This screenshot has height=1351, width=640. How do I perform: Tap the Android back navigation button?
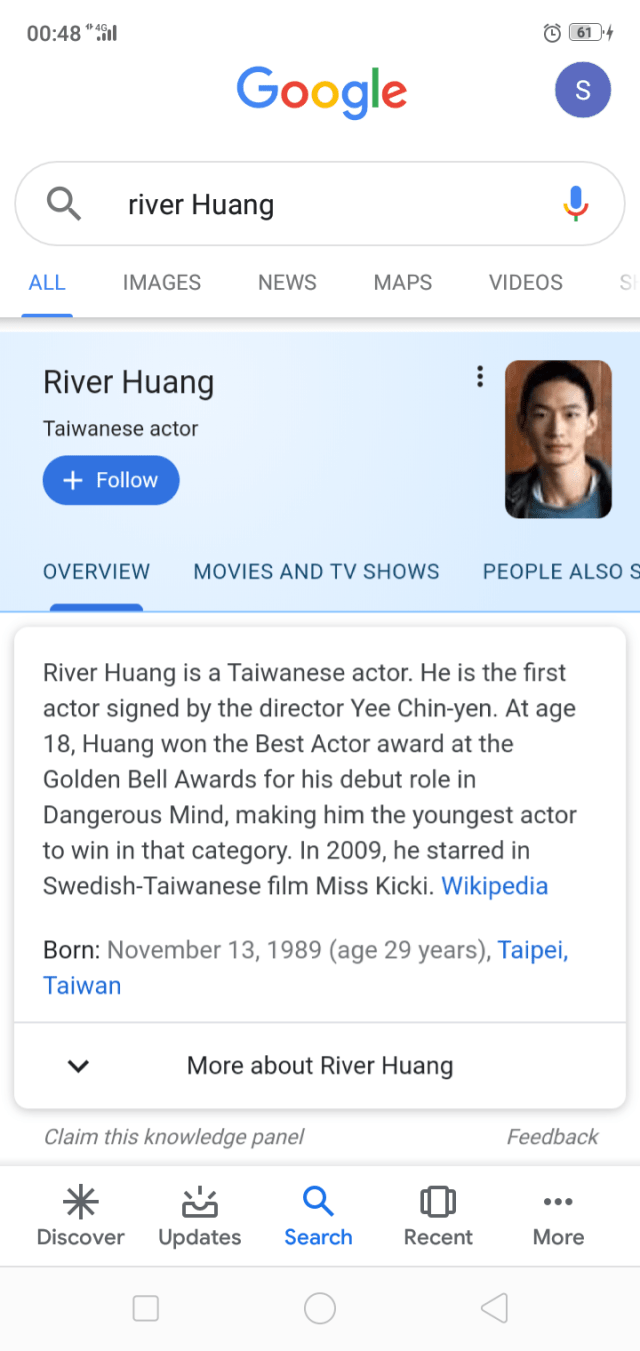coord(494,1308)
